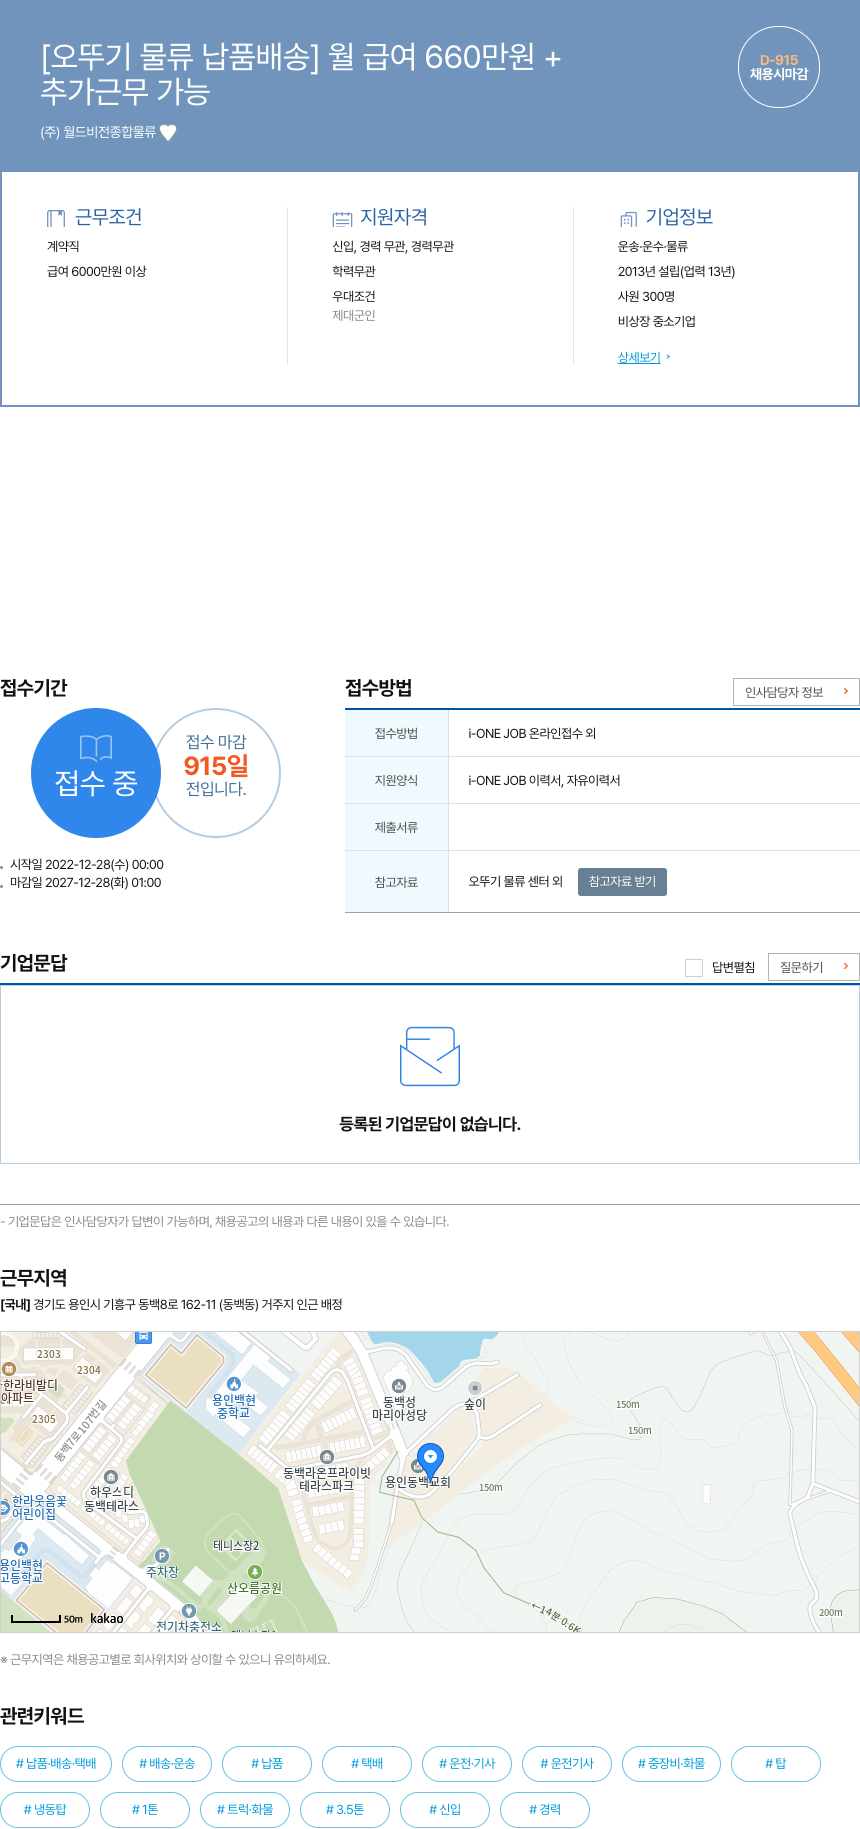The width and height of the screenshot is (860, 1829).
Task: Click the 지원자격 calendar icon
Action: pos(342,218)
